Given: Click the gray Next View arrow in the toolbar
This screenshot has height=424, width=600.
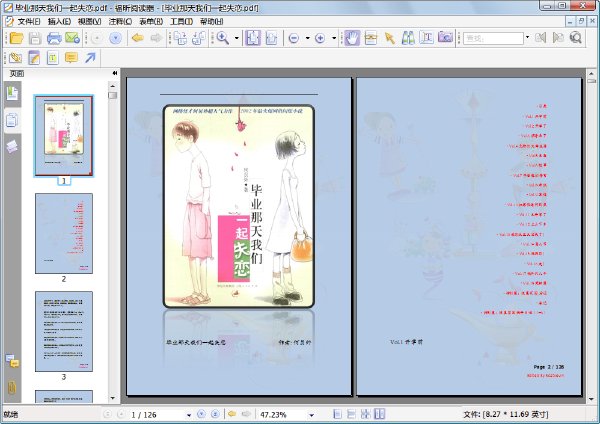Looking at the screenshot, I should pyautogui.click(x=156, y=38).
